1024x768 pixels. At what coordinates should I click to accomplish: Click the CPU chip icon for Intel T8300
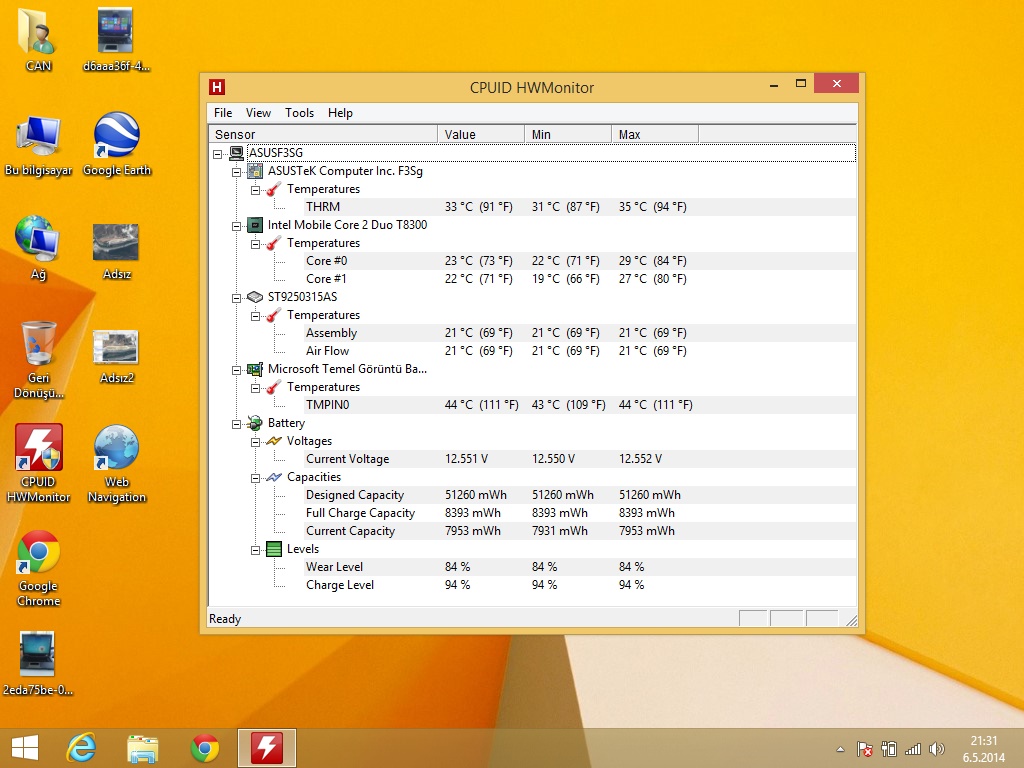[255, 225]
